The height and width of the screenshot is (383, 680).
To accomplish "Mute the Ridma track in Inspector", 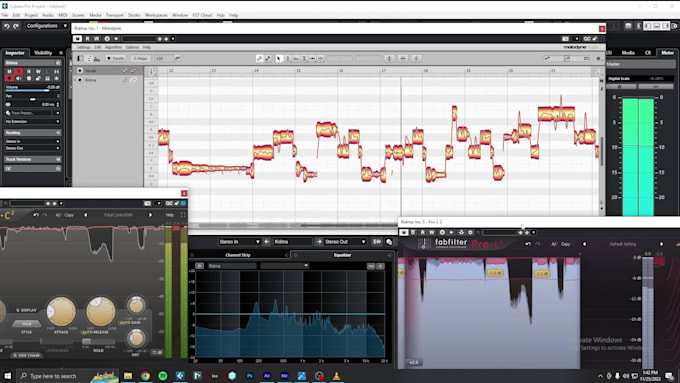I will tap(9, 71).
